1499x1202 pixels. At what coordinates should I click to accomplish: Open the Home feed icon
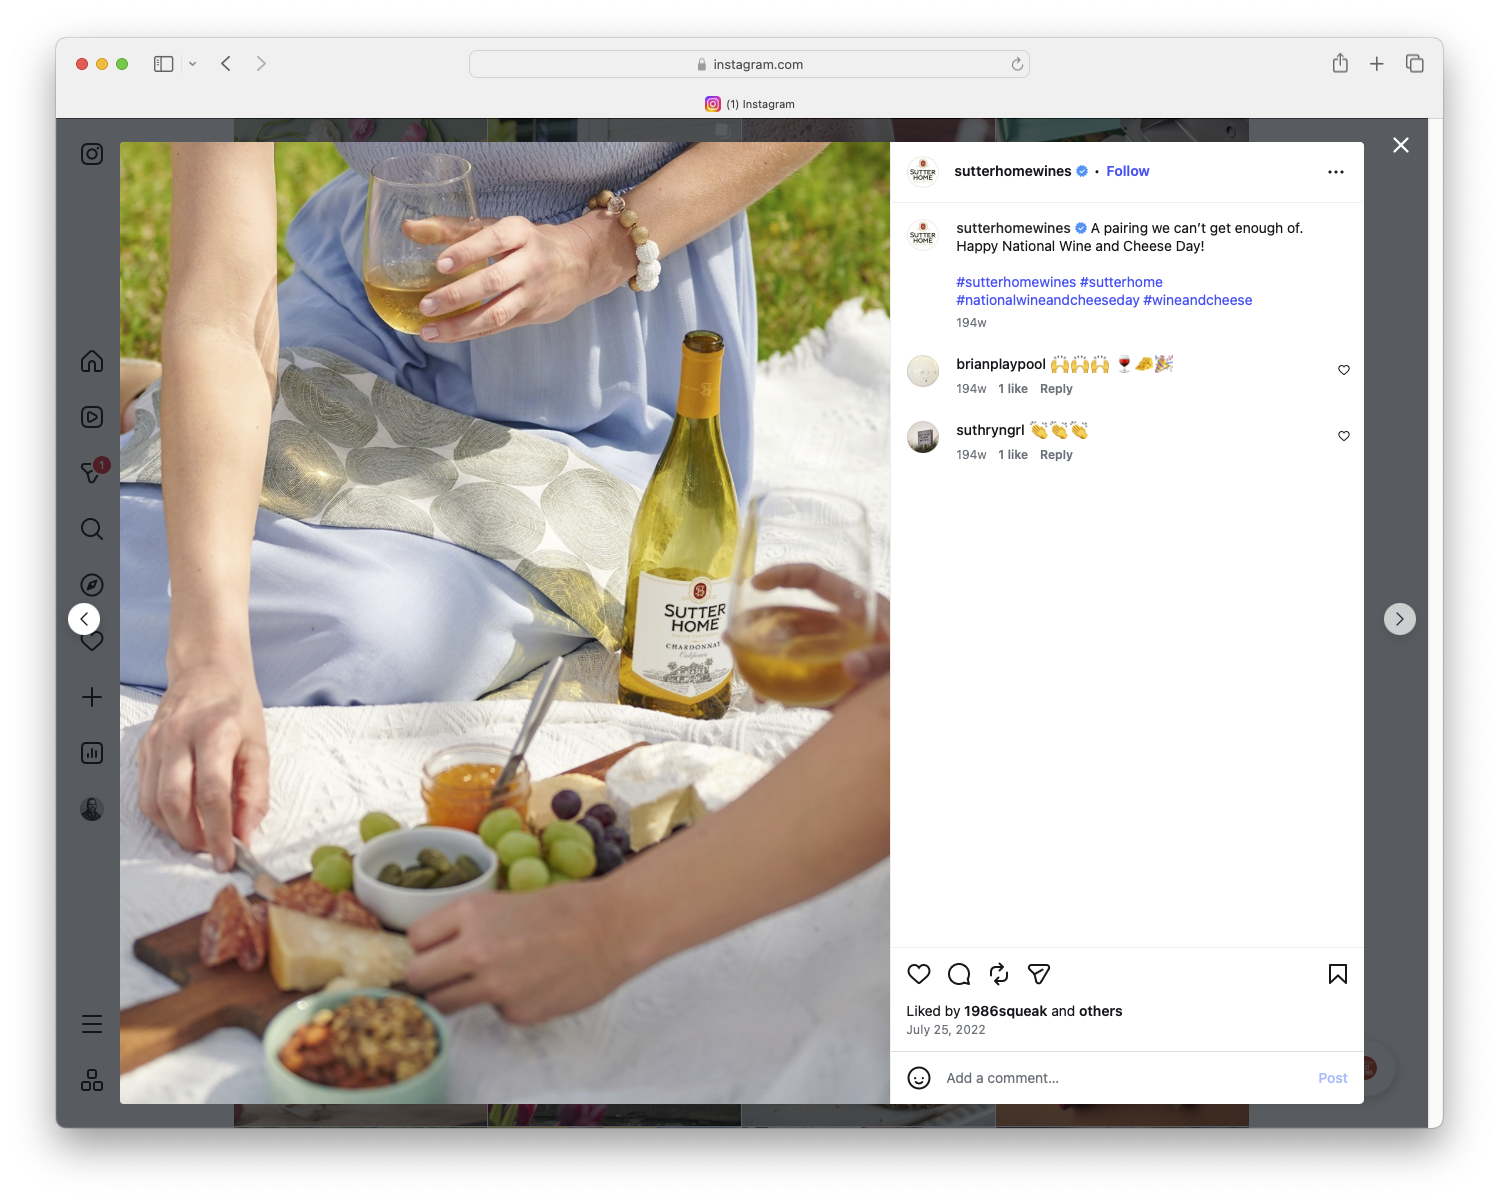point(91,361)
